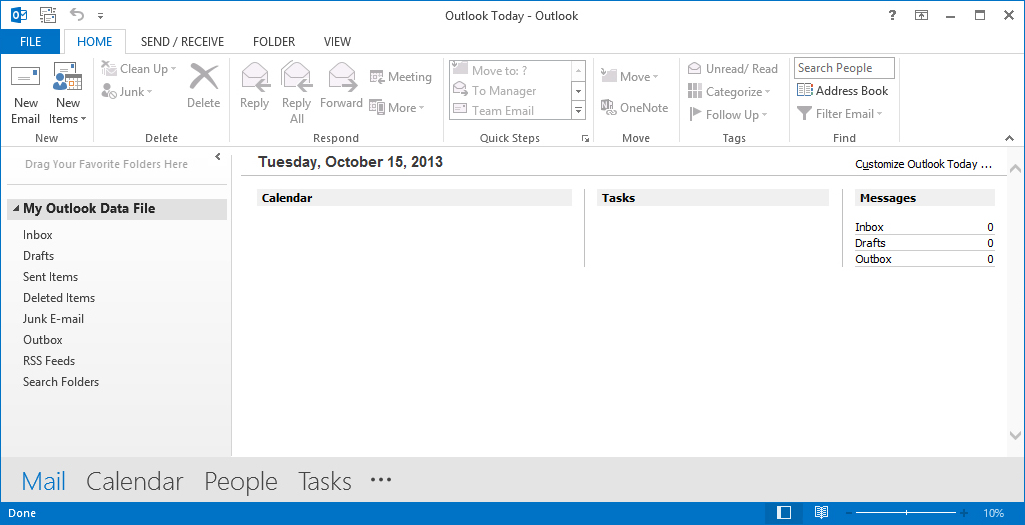Viewport: 1025px width, 525px height.
Task: Click Customize Outlook Today link
Action: click(924, 164)
